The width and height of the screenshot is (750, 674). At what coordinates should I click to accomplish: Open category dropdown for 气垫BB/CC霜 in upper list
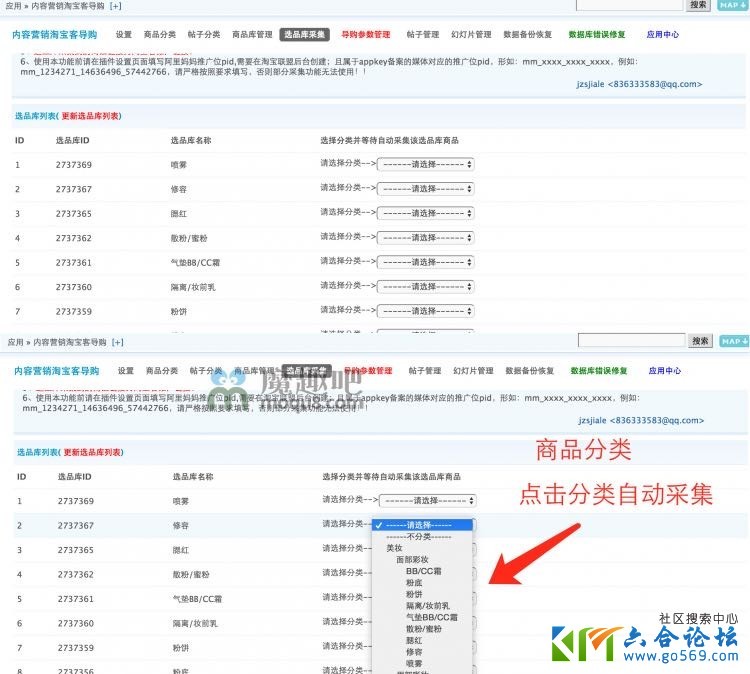[426, 262]
